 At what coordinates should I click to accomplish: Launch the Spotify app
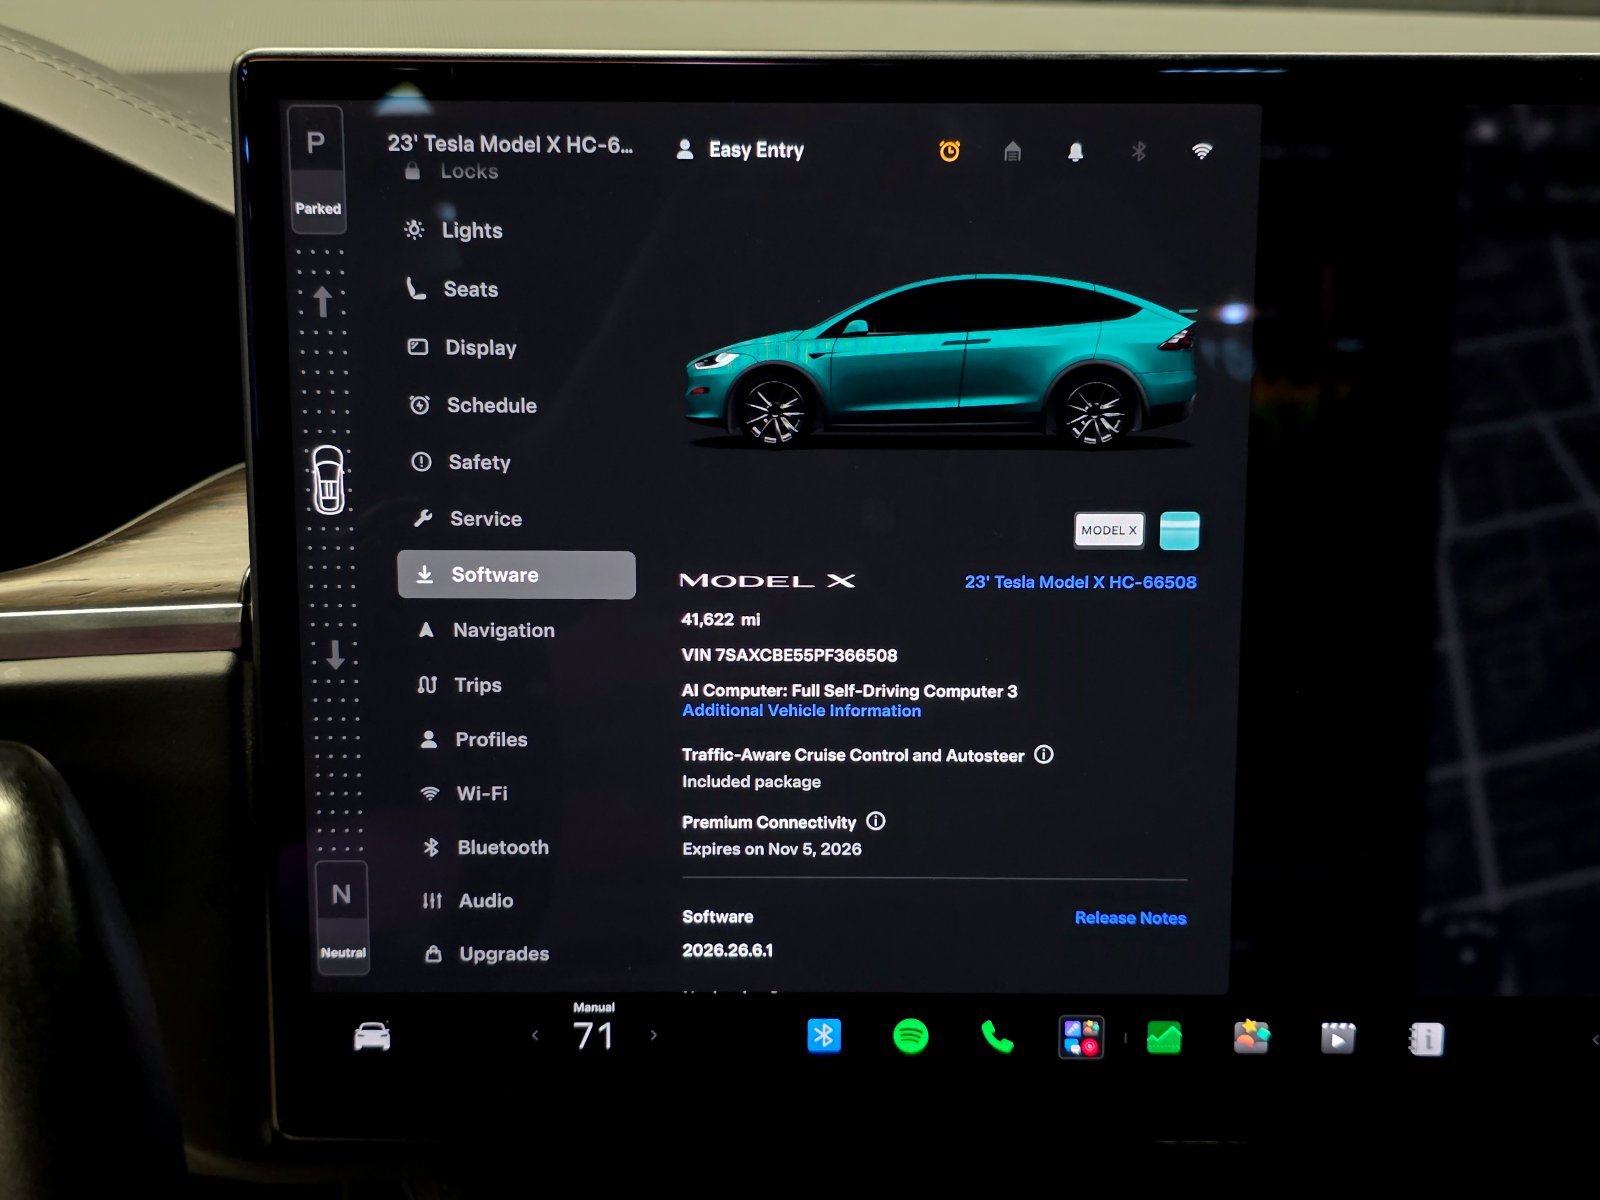(910, 1037)
